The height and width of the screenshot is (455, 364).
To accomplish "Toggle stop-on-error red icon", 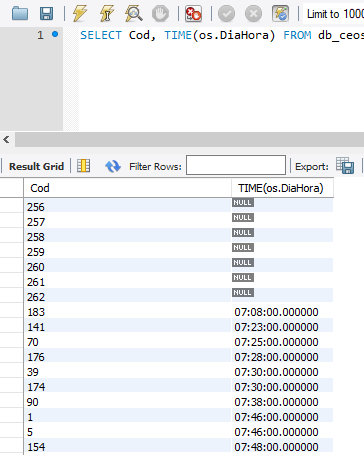I will tap(194, 14).
